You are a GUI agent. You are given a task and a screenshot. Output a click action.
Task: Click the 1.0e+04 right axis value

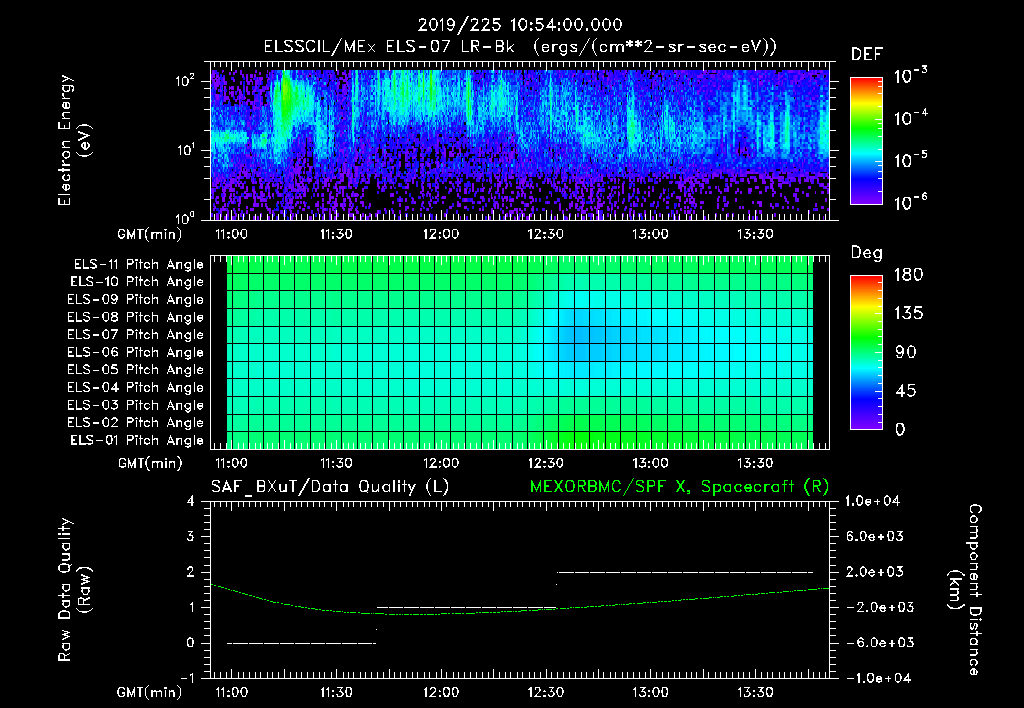[872, 501]
